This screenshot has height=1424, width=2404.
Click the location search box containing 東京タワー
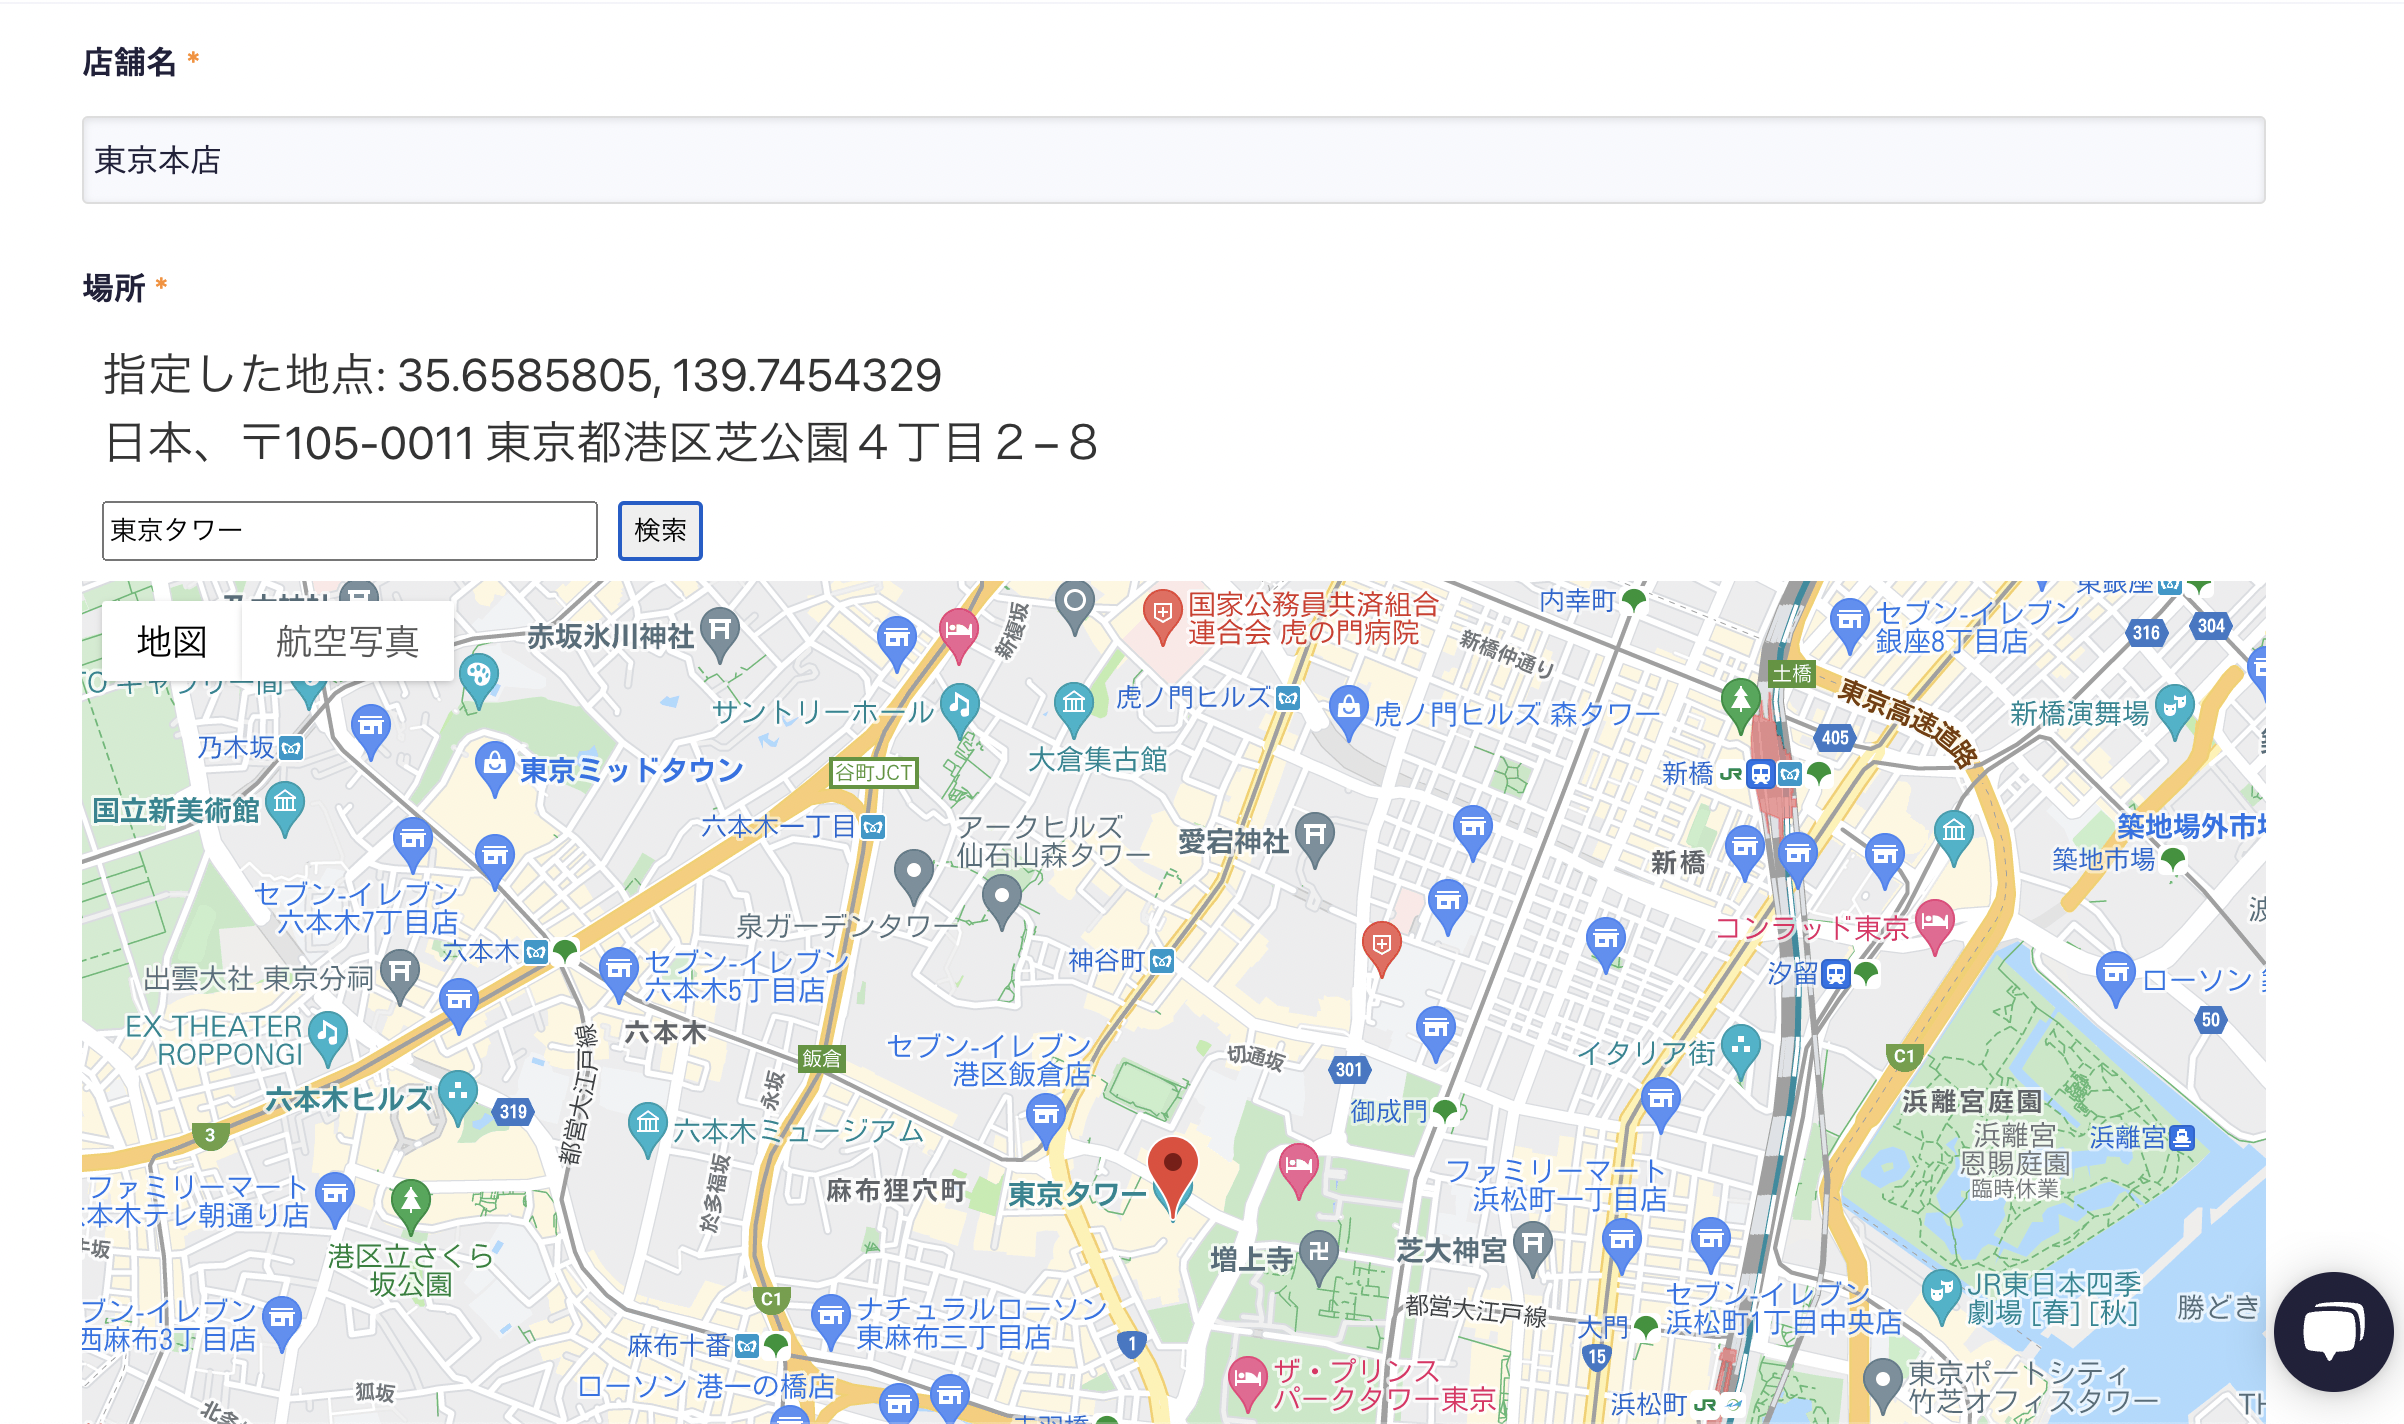[x=349, y=531]
